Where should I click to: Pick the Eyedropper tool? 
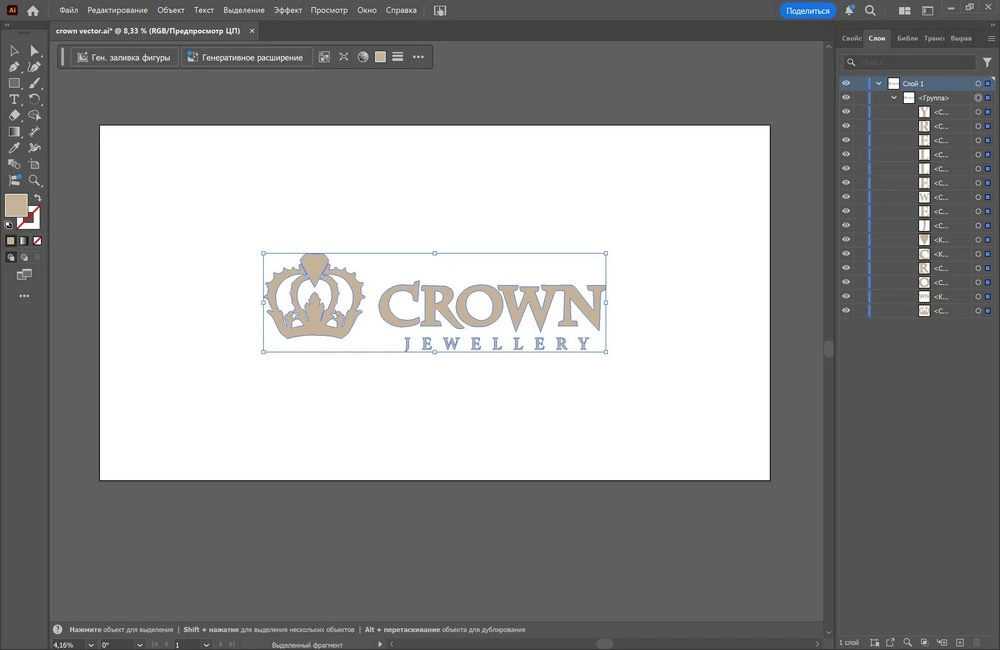[14, 148]
